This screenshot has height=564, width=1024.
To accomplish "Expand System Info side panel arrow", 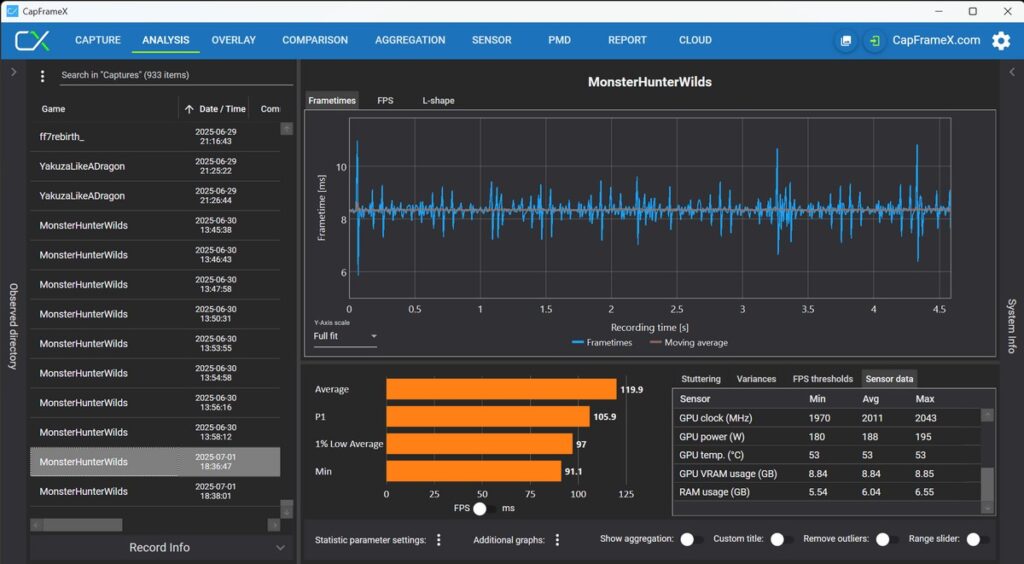I will coord(1012,72).
